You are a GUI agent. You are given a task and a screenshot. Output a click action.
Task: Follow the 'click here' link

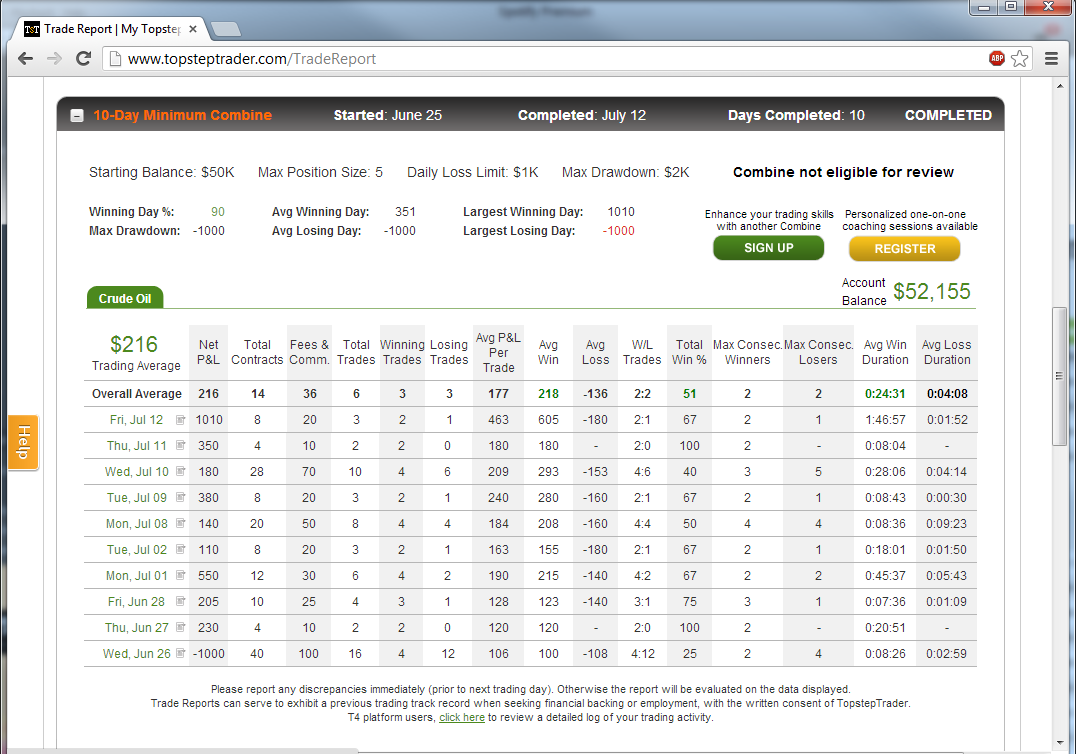(462, 718)
